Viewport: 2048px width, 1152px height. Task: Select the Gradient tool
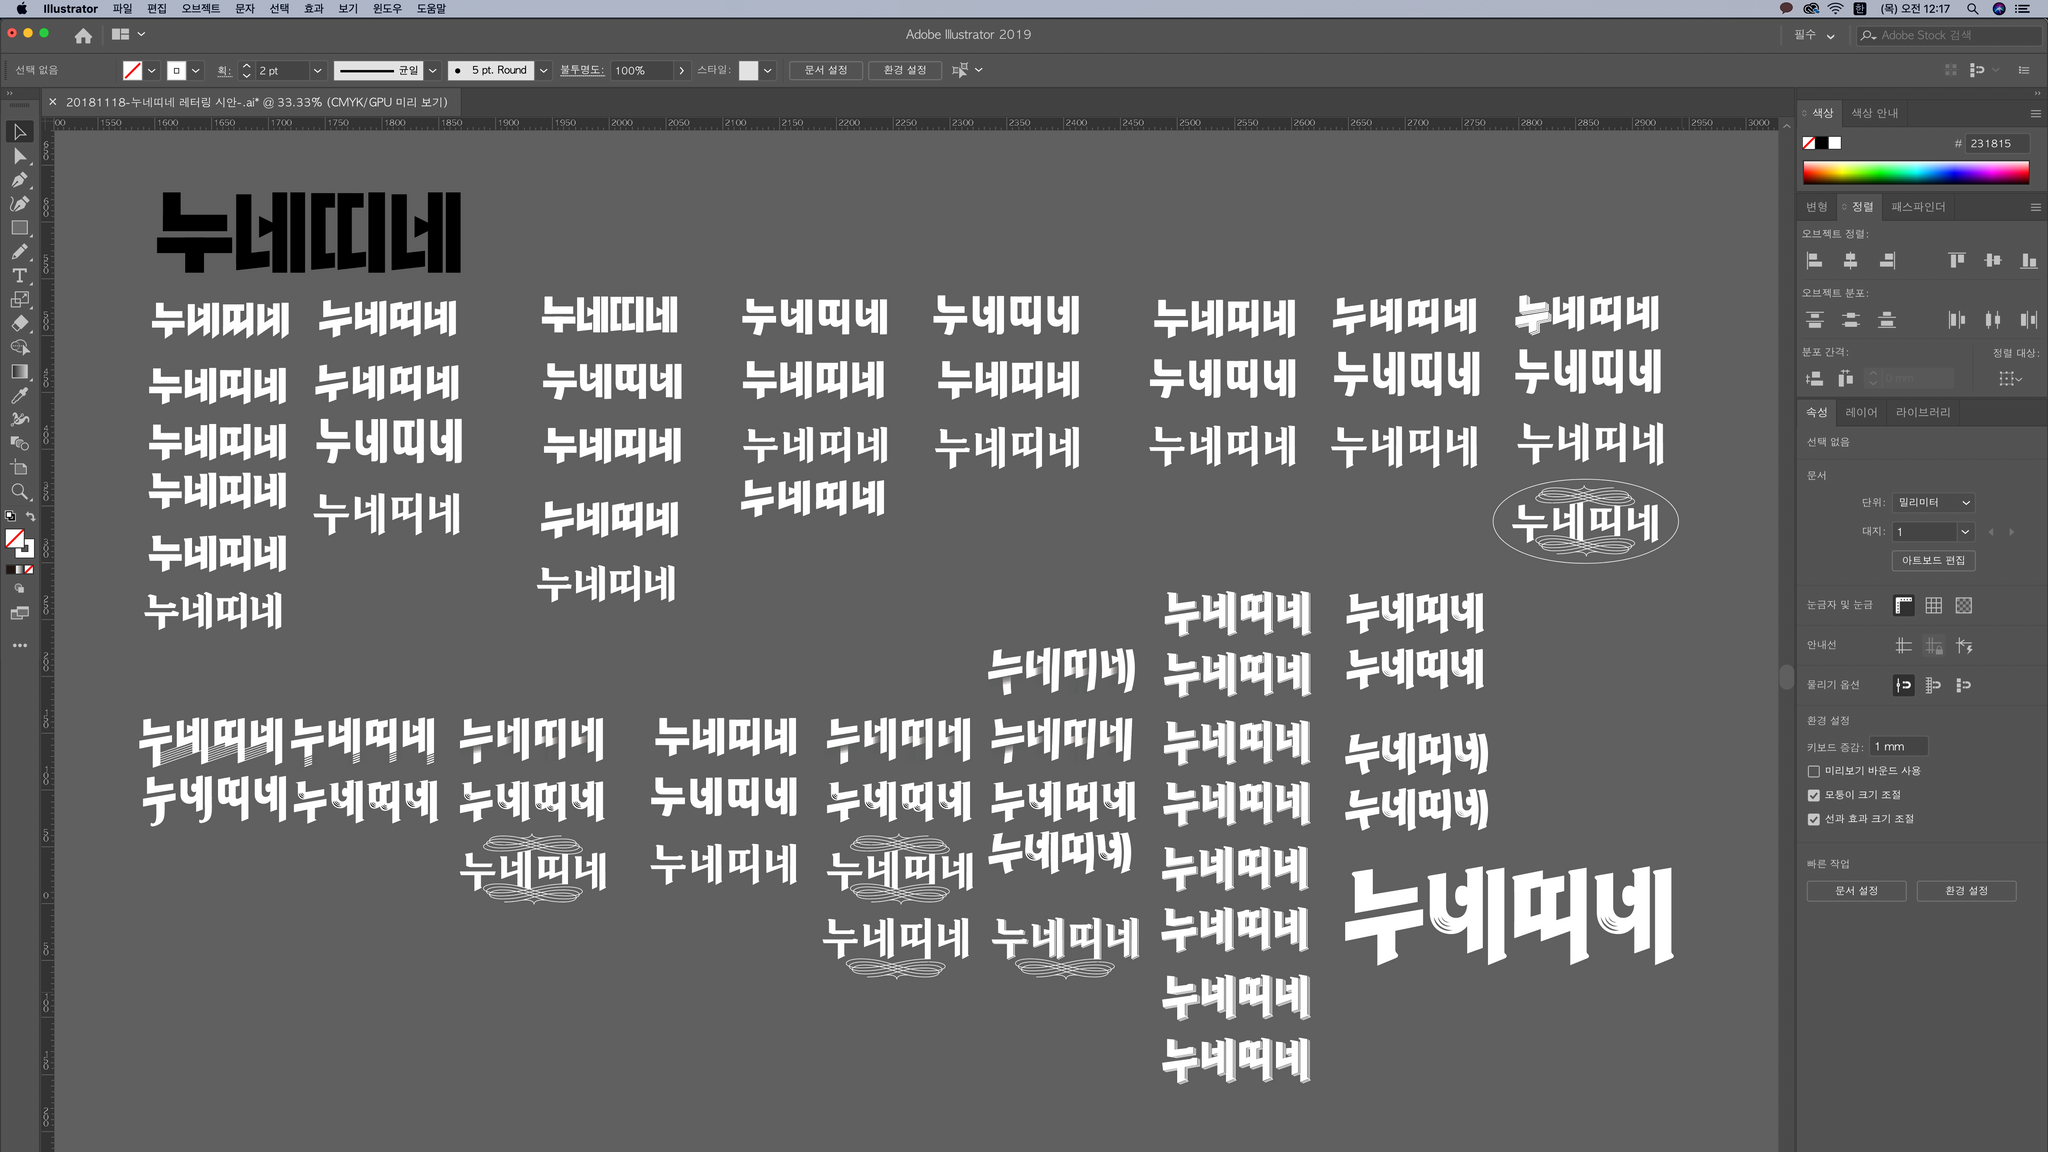click(19, 372)
